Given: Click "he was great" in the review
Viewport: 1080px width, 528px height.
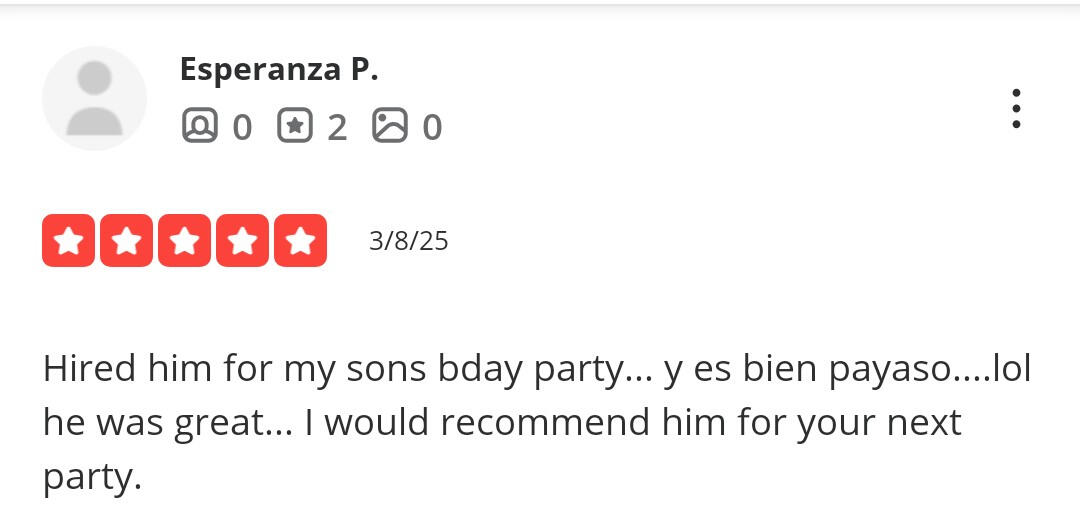Looking at the screenshot, I should [149, 423].
